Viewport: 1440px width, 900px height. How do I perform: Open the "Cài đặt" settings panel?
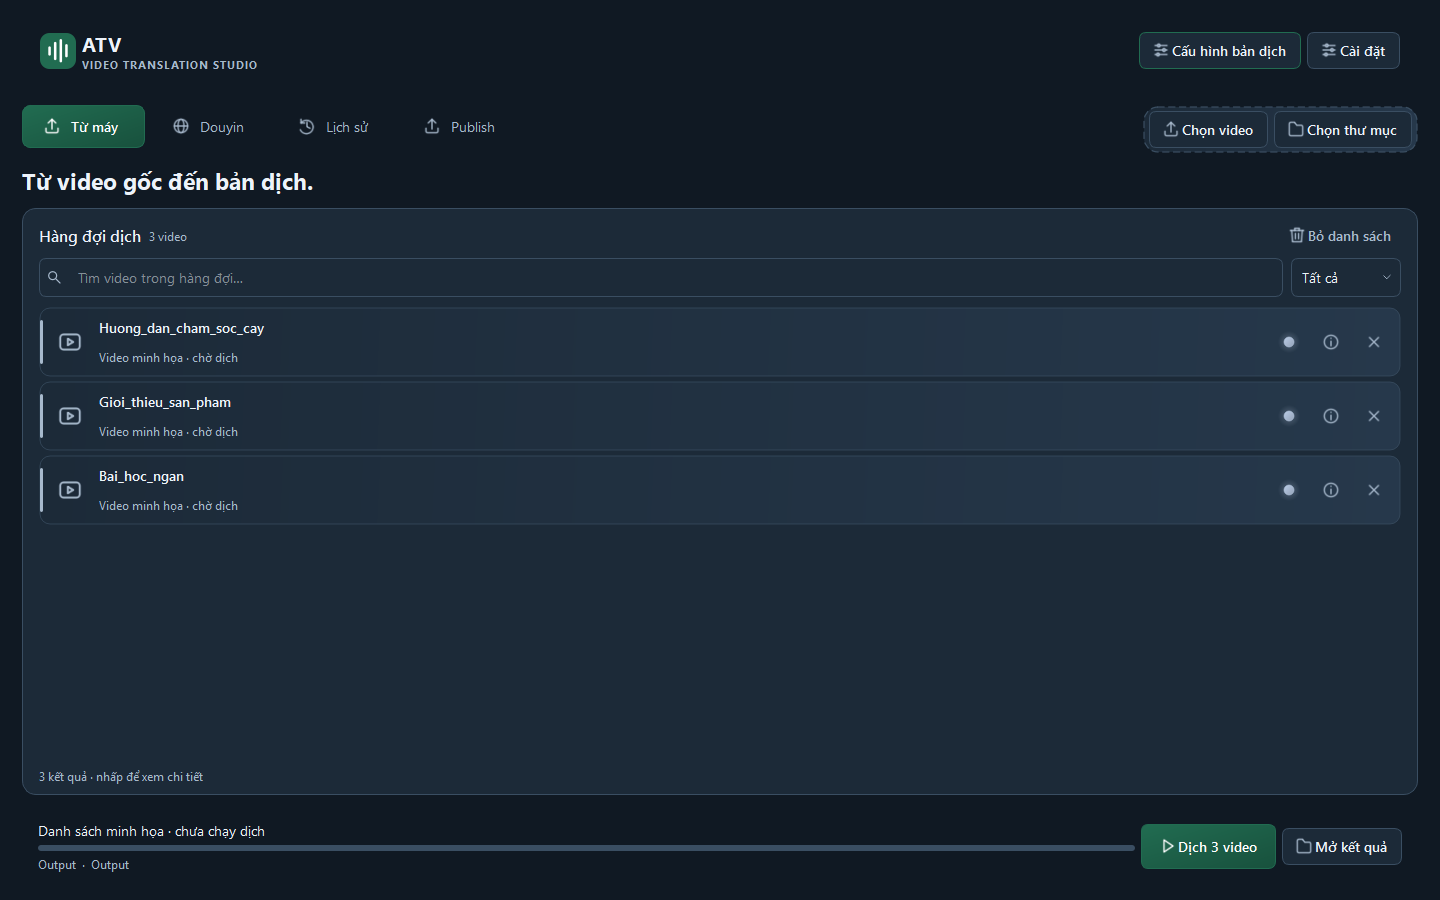tap(1353, 51)
